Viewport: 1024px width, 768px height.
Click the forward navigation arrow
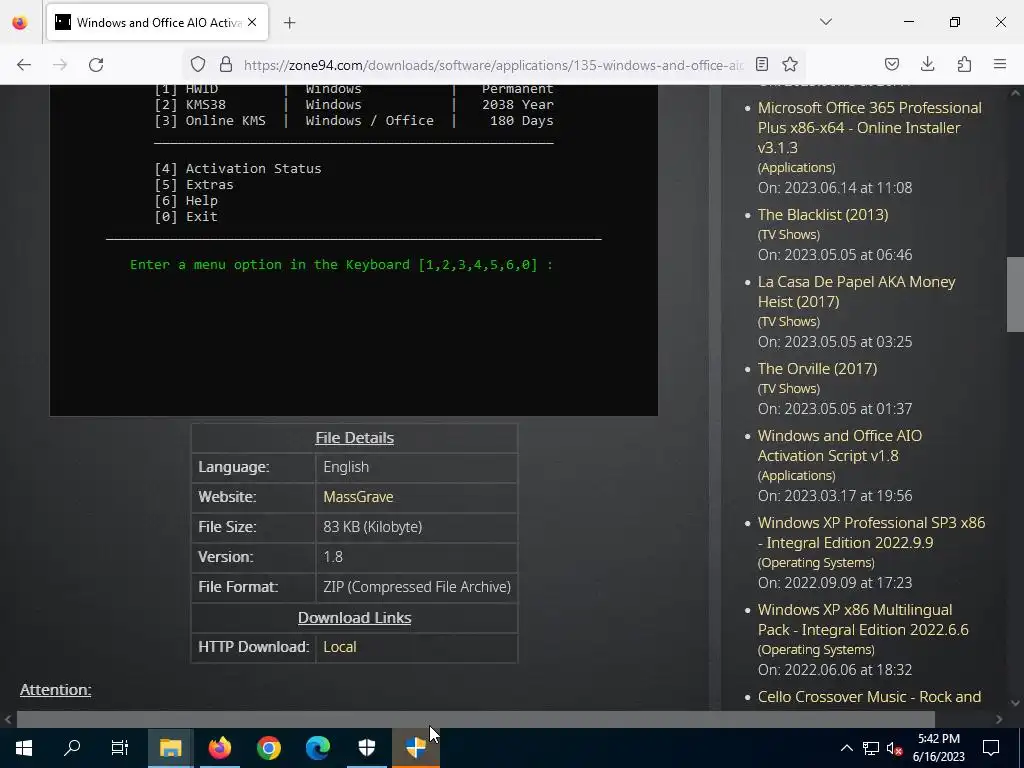pyautogui.click(x=60, y=65)
